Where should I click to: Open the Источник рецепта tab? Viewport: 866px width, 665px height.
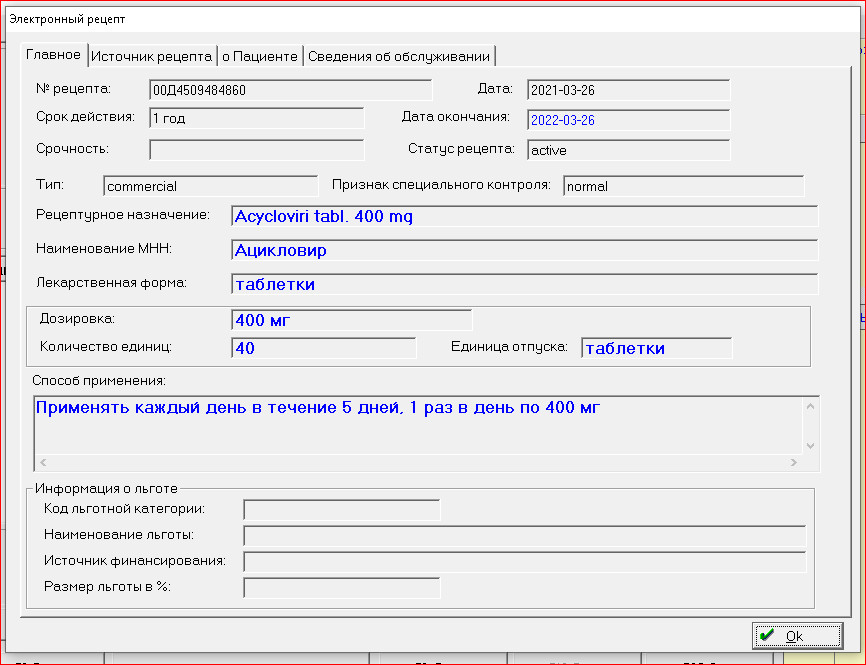coord(151,56)
